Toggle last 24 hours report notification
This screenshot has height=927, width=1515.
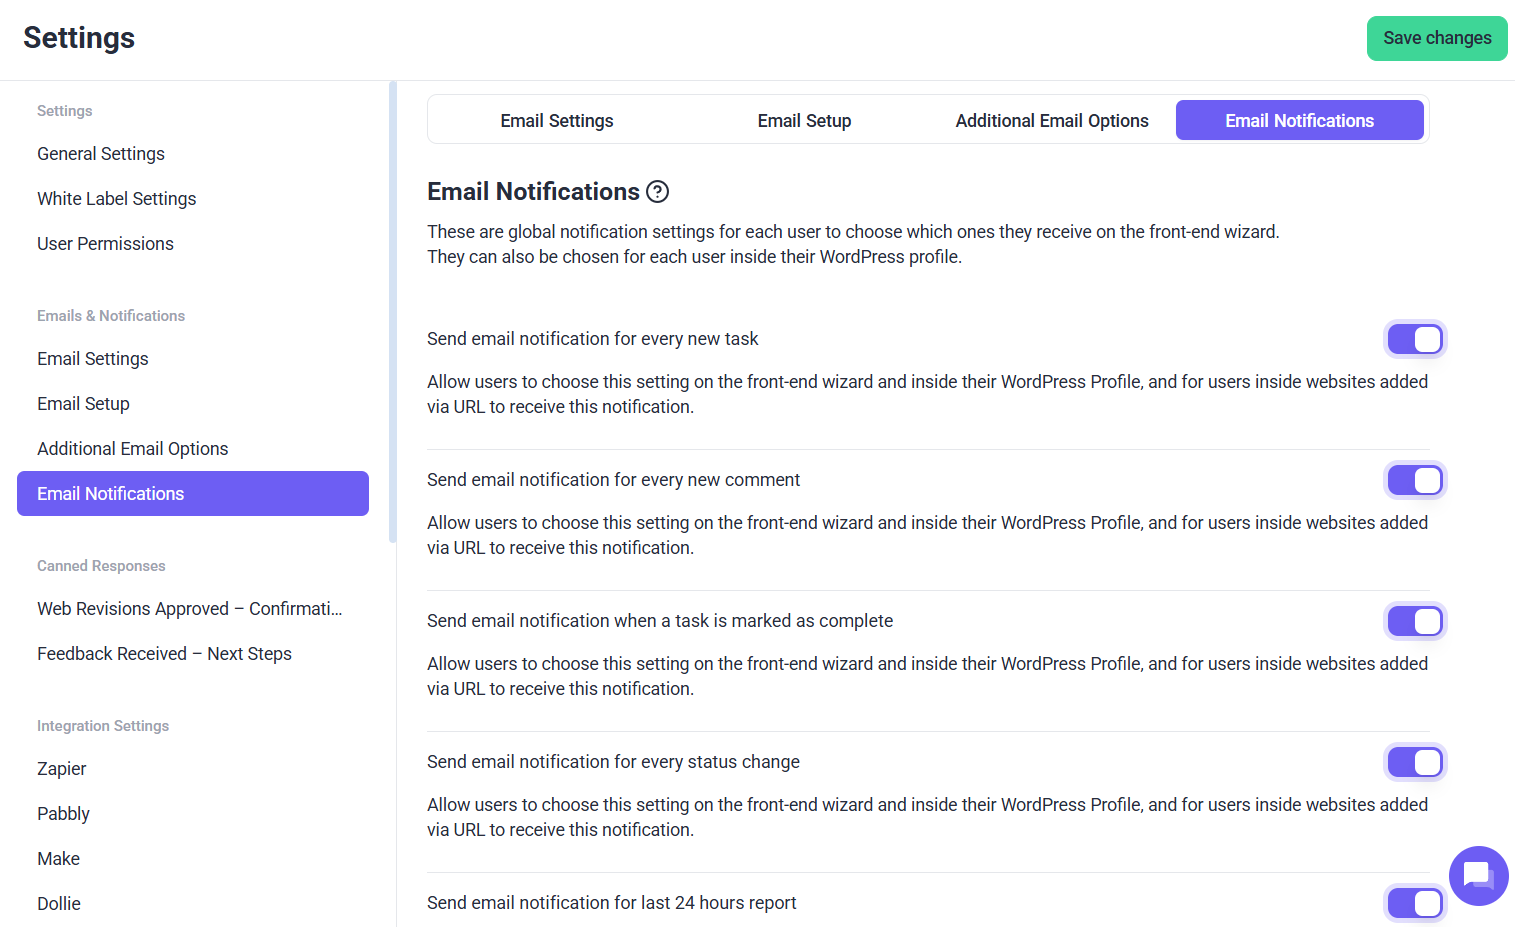(1415, 903)
